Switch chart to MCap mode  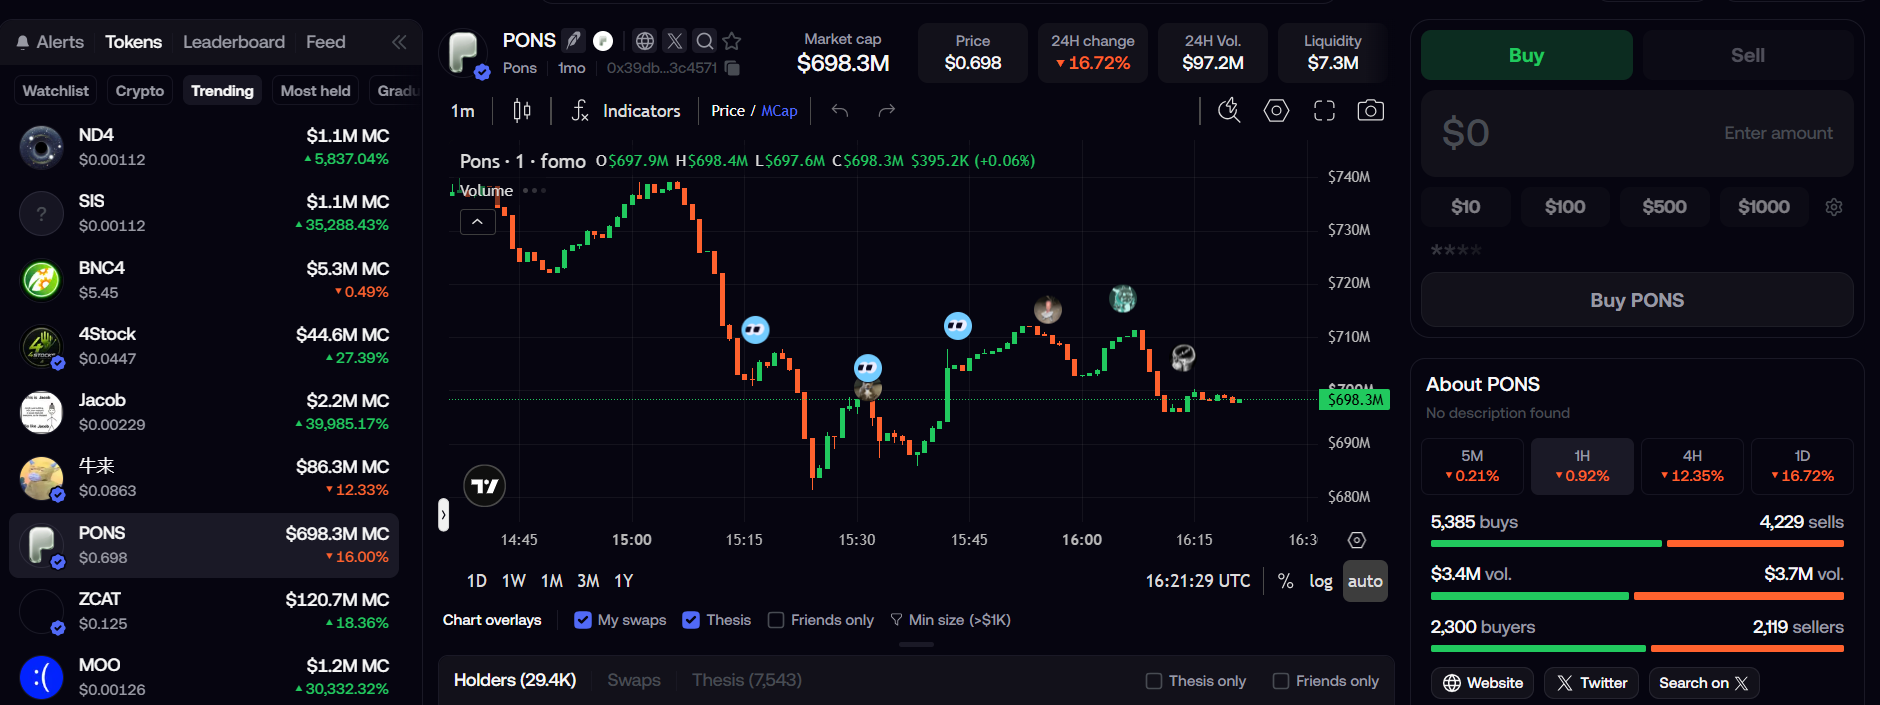point(779,111)
